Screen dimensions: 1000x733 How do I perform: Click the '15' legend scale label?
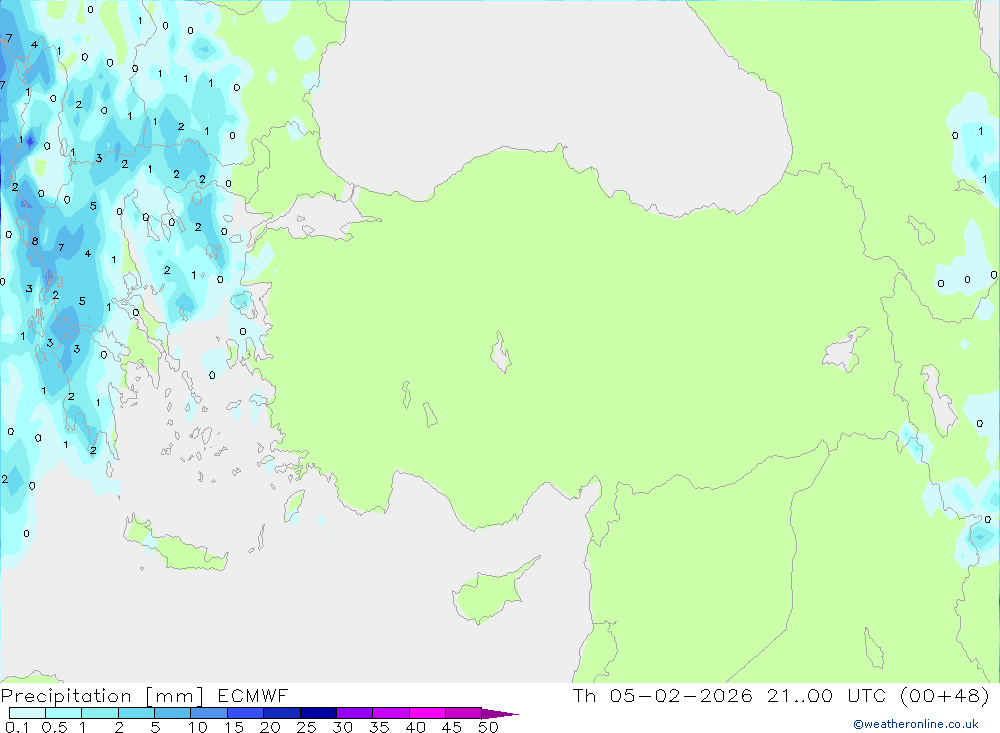click(x=234, y=727)
